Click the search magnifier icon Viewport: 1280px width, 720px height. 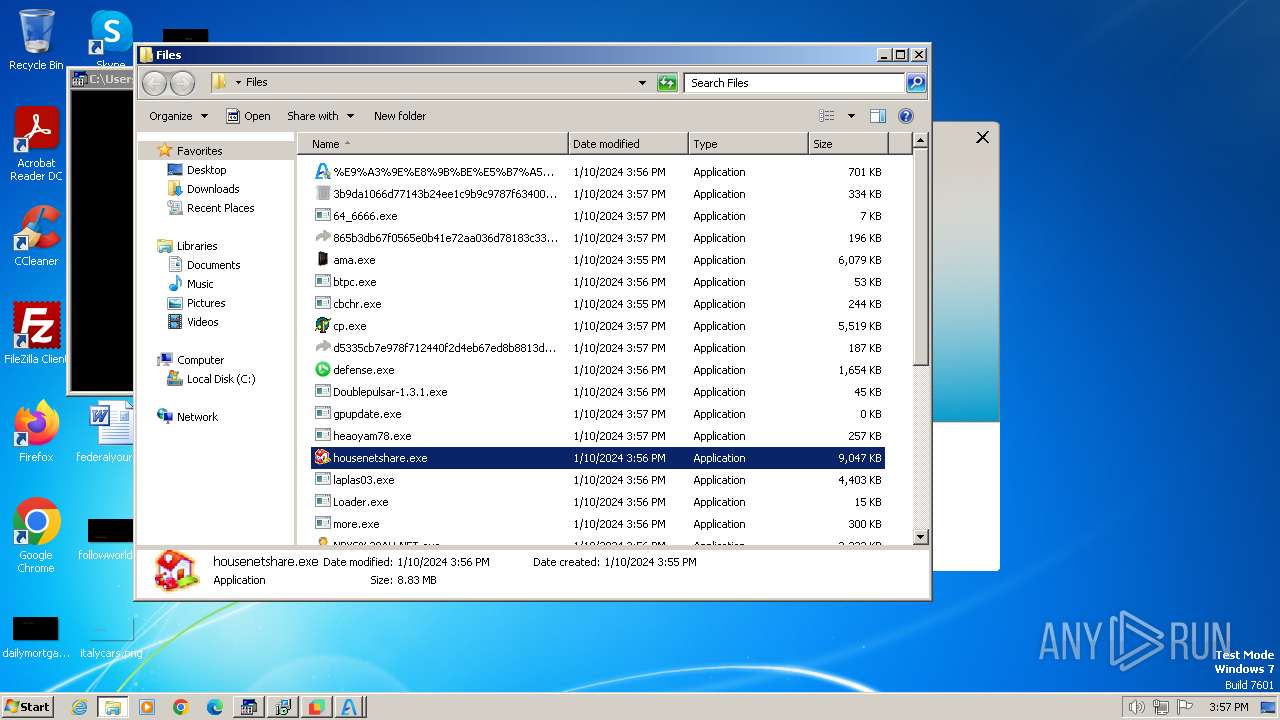(x=915, y=83)
